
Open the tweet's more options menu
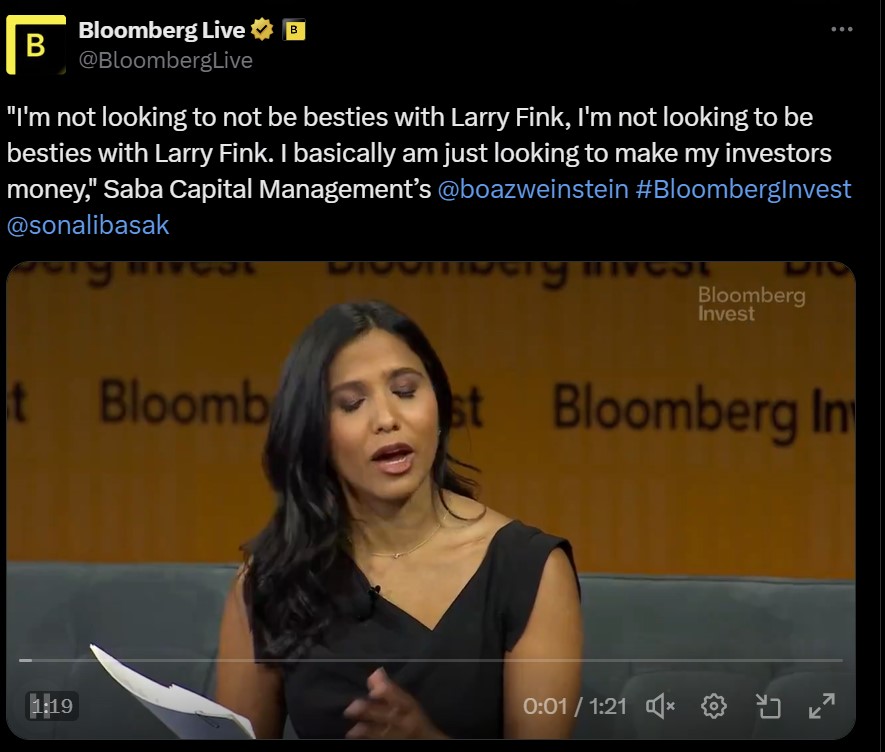point(842,29)
